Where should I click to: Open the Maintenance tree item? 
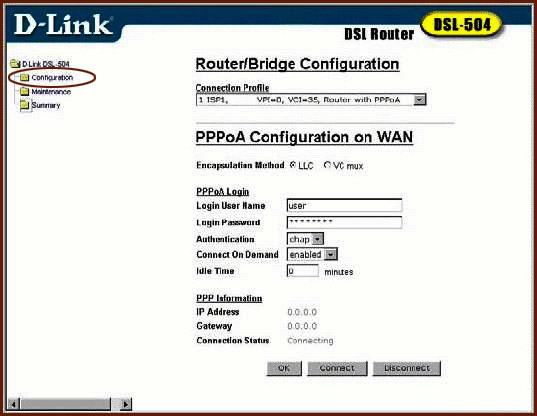pos(51,92)
